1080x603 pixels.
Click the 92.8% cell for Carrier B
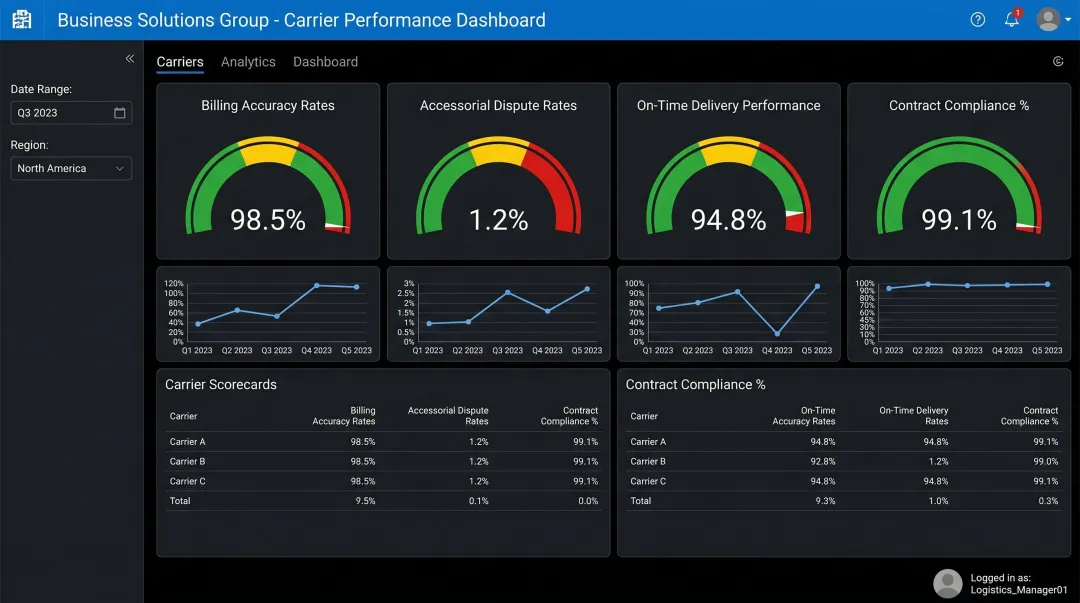pos(823,462)
